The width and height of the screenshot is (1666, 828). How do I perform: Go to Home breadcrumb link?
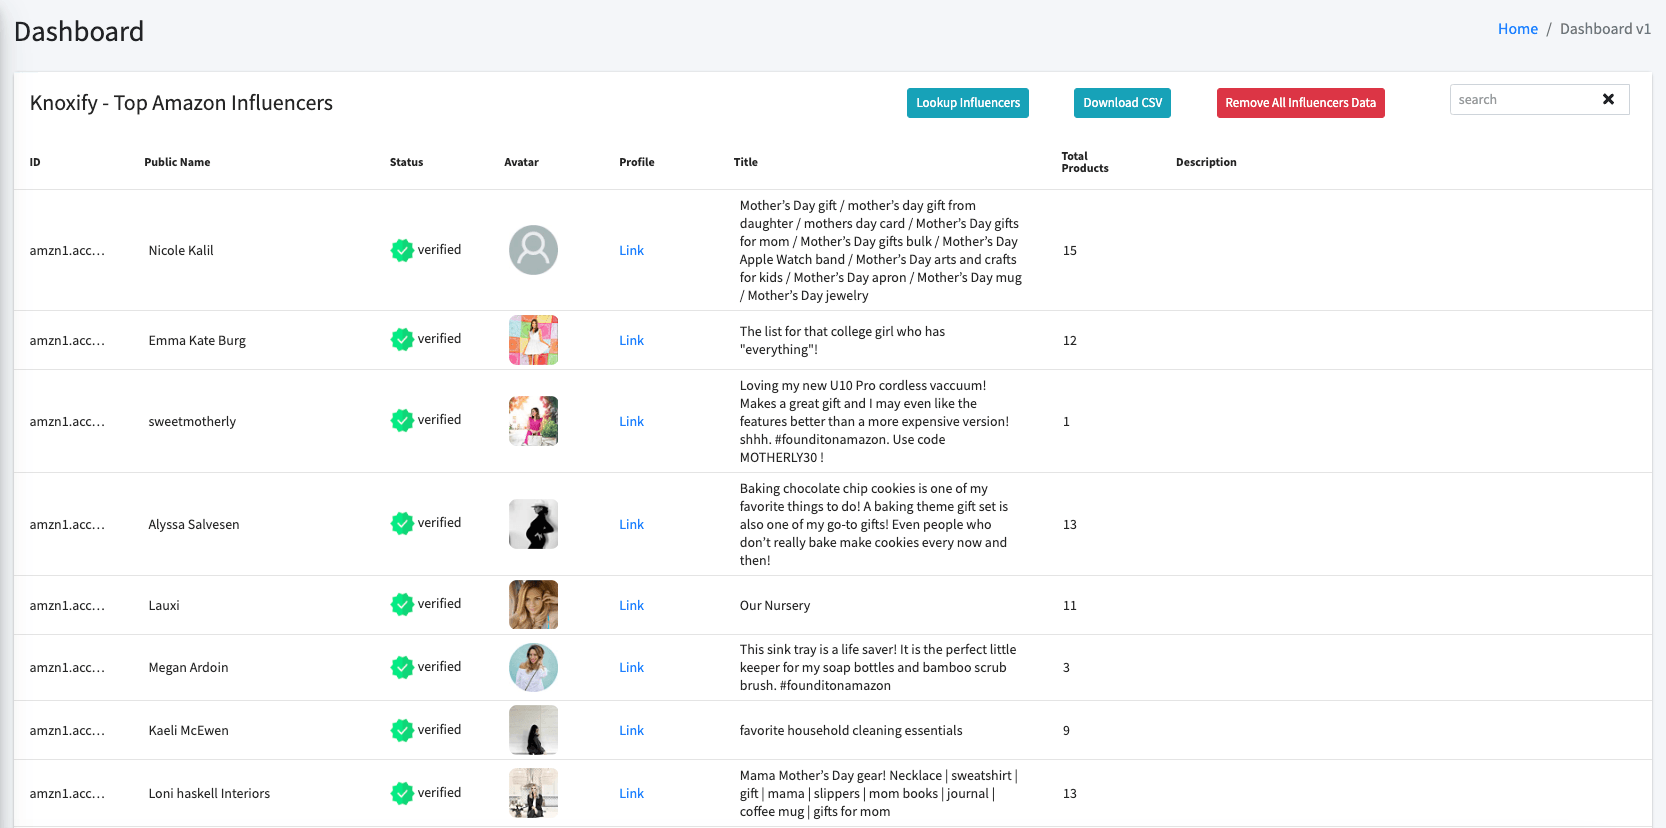(1517, 29)
